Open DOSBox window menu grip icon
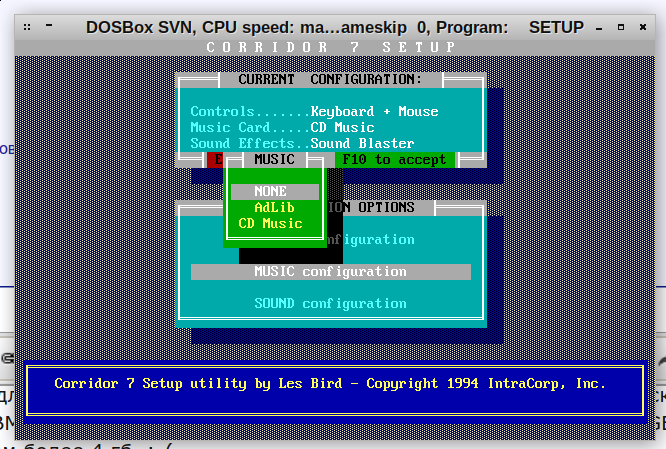 click(x=27, y=27)
